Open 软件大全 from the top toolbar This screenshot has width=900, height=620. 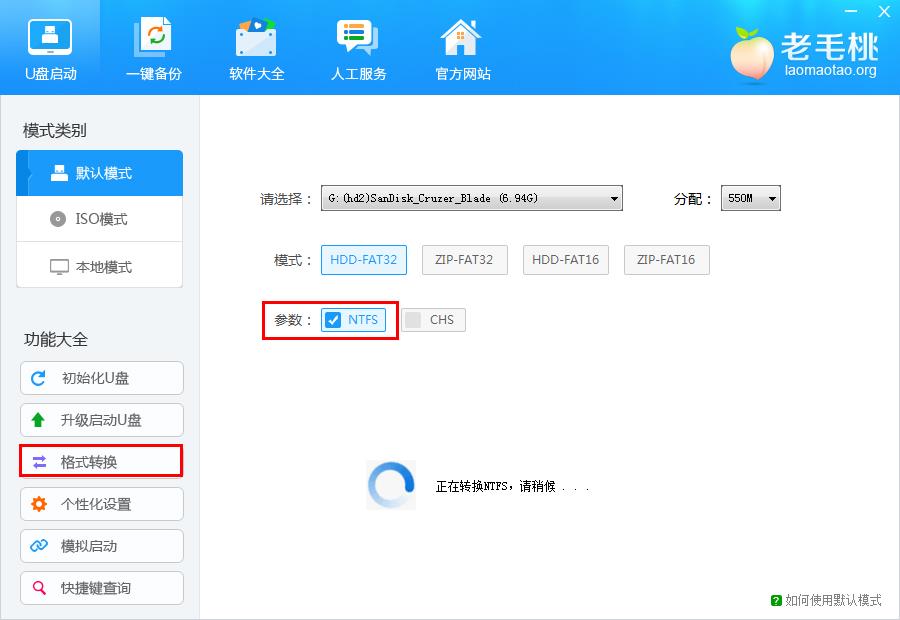(256, 45)
